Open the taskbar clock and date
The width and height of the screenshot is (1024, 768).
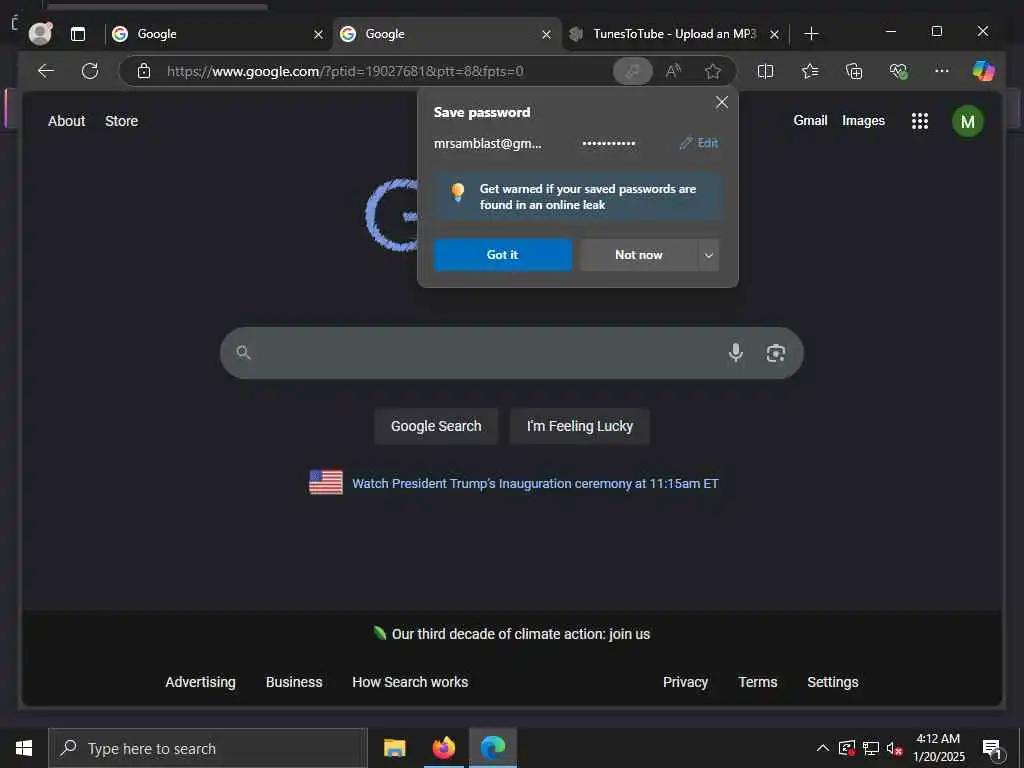coord(938,748)
